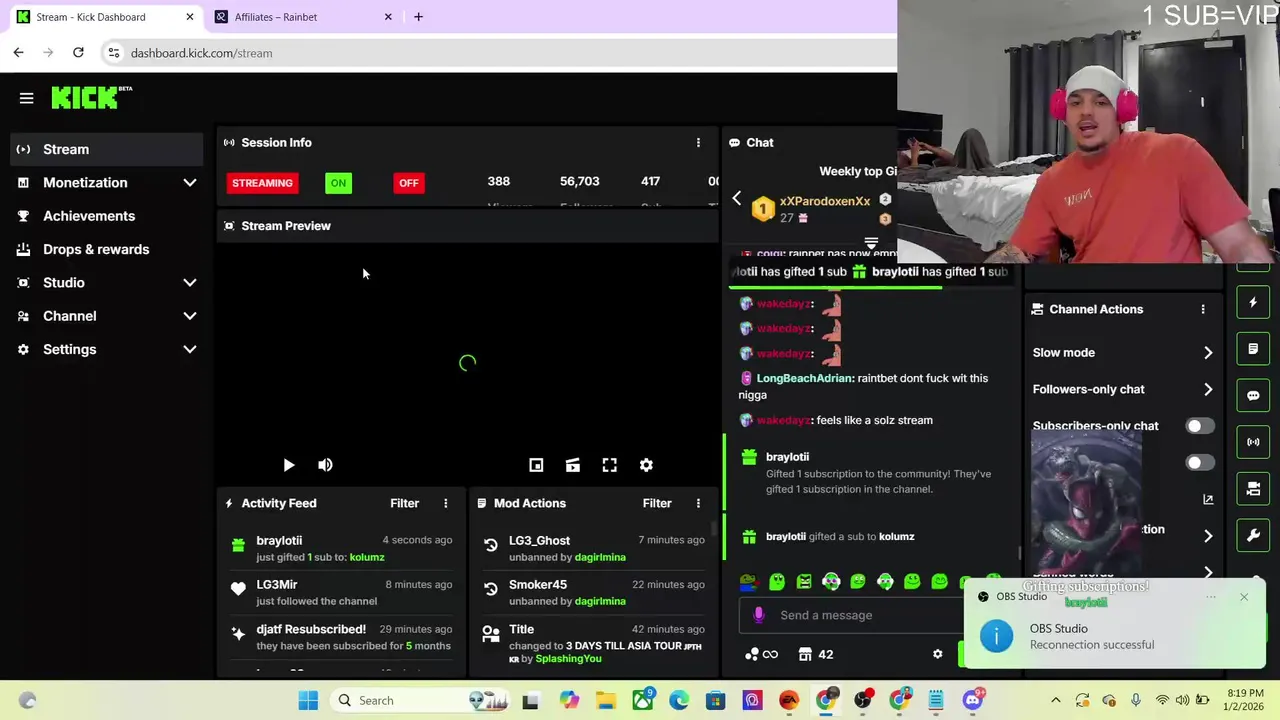Viewport: 1280px width, 720px height.
Task: Open Activity Feed three-dot menu
Action: 446,503
